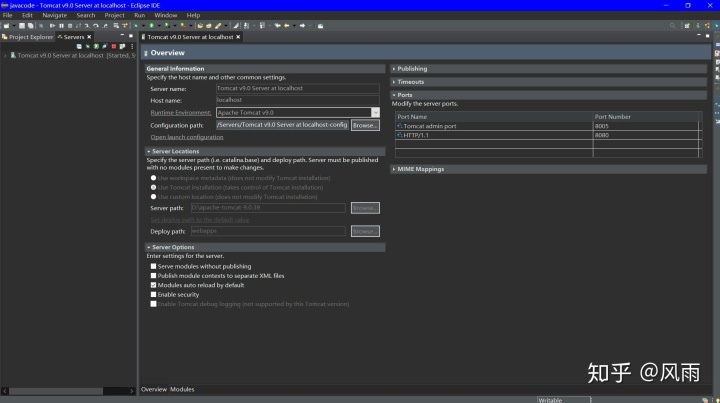
Task: Click the Last Edit Location arrow icon
Action: [277, 26]
